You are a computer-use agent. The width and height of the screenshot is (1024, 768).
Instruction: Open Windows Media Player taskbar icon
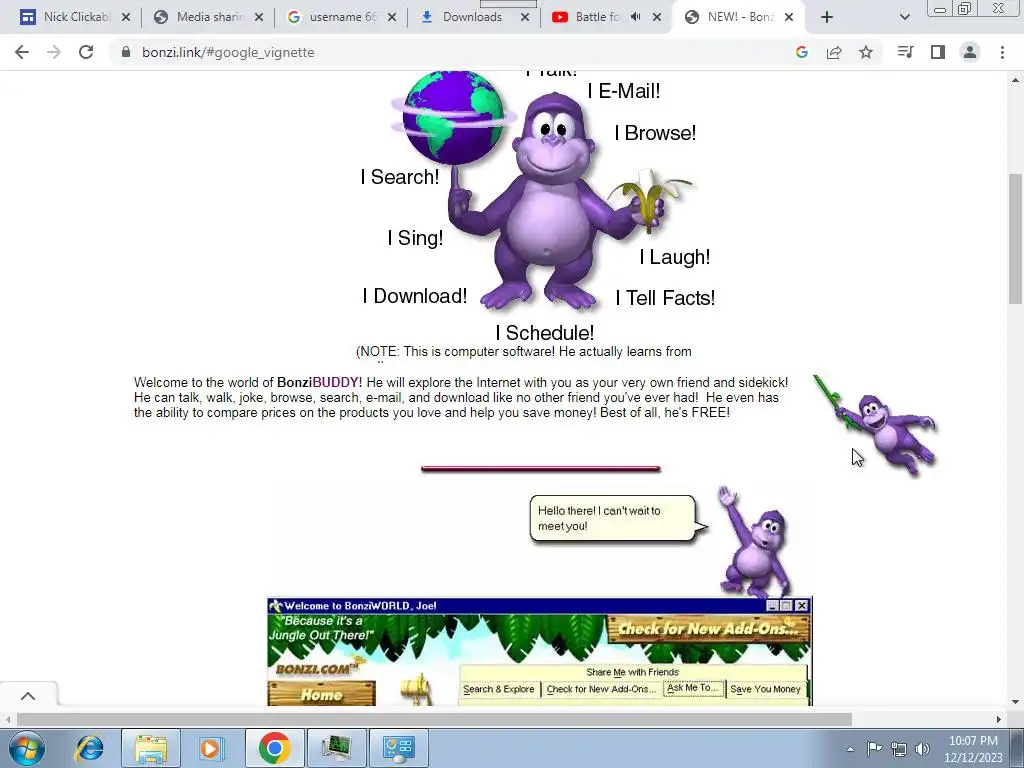tap(210, 748)
